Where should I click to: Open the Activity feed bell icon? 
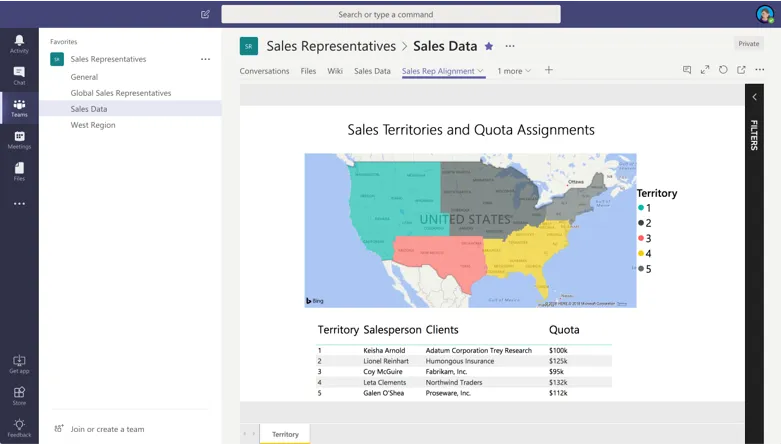(19, 40)
